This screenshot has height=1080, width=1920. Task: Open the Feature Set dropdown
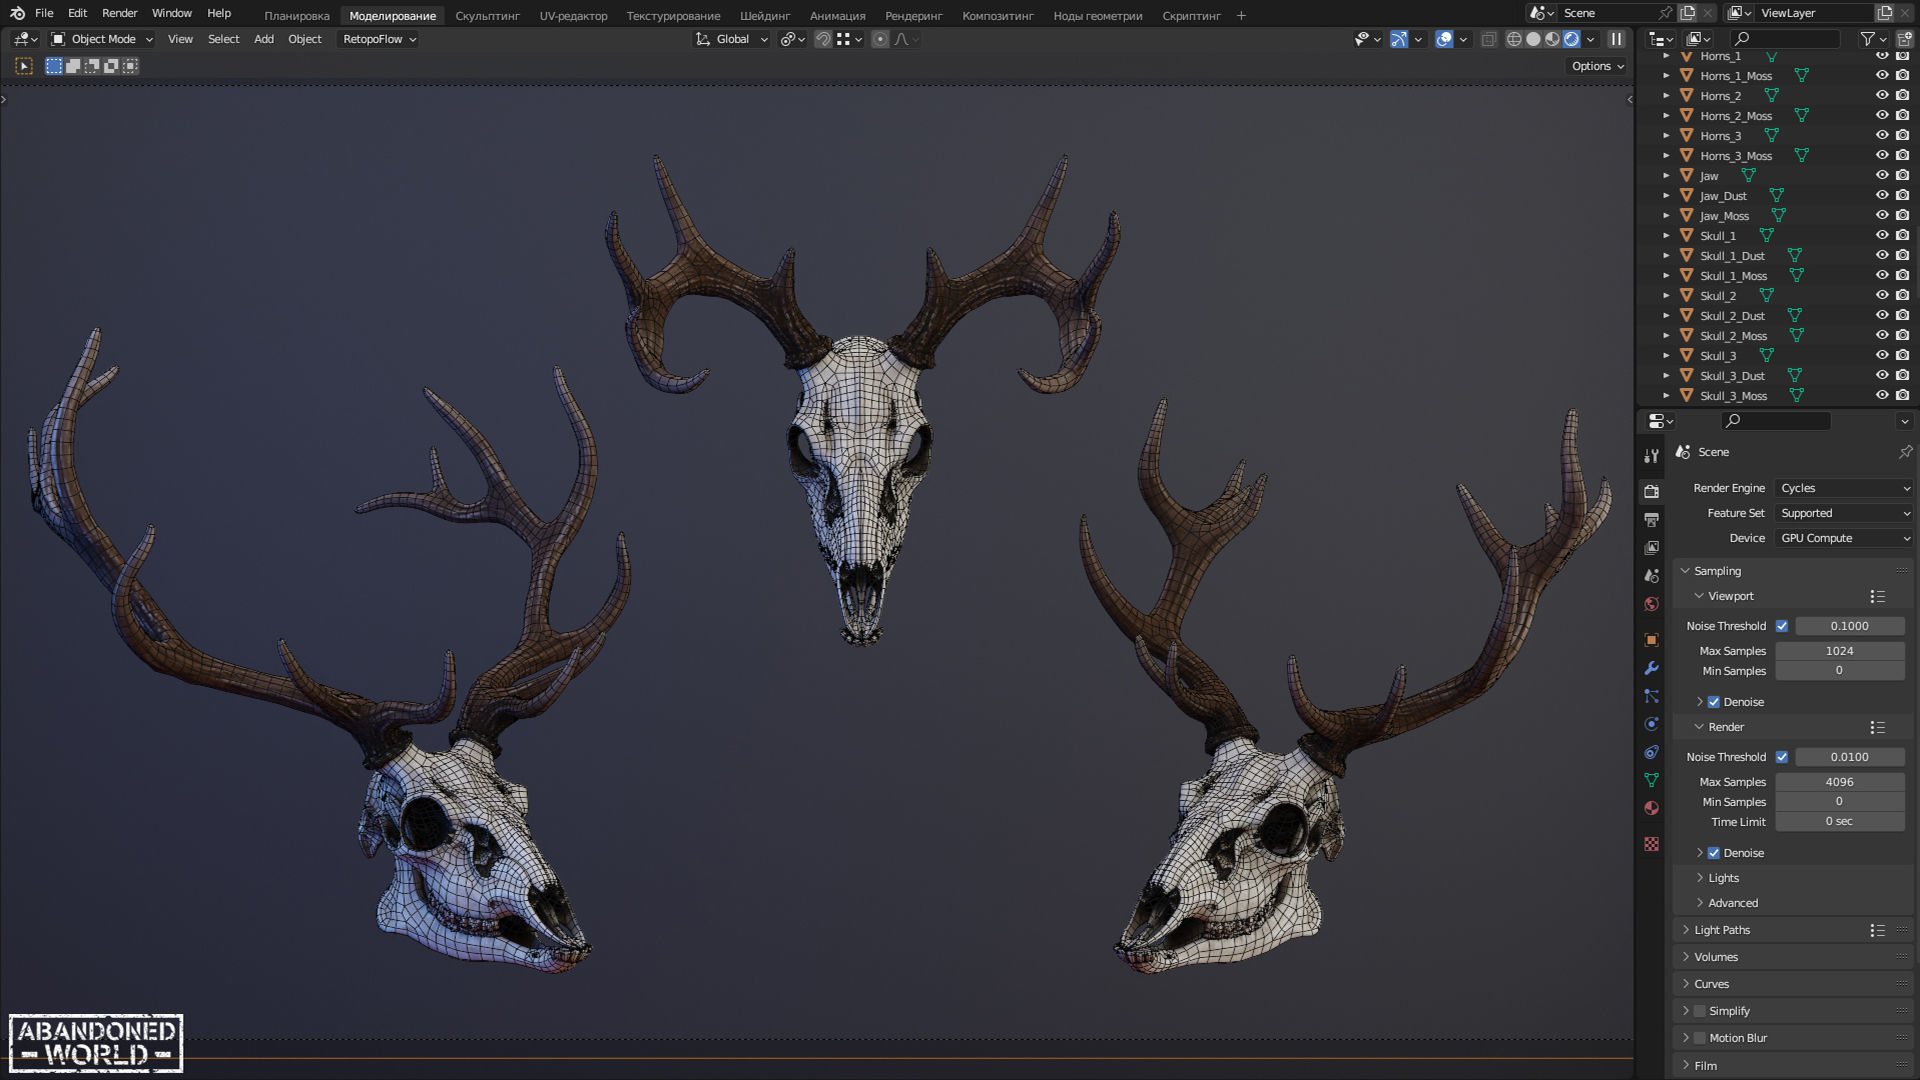coord(1844,513)
